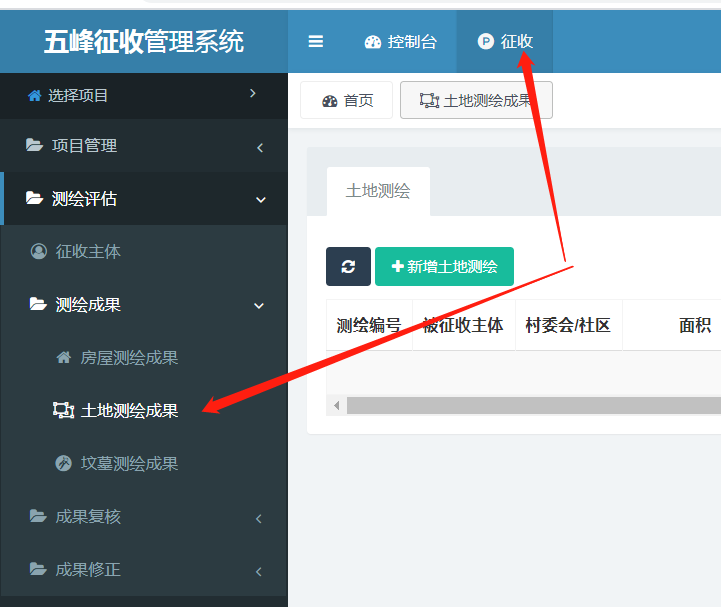Open 成果修正 sidebar menu

(x=143, y=569)
